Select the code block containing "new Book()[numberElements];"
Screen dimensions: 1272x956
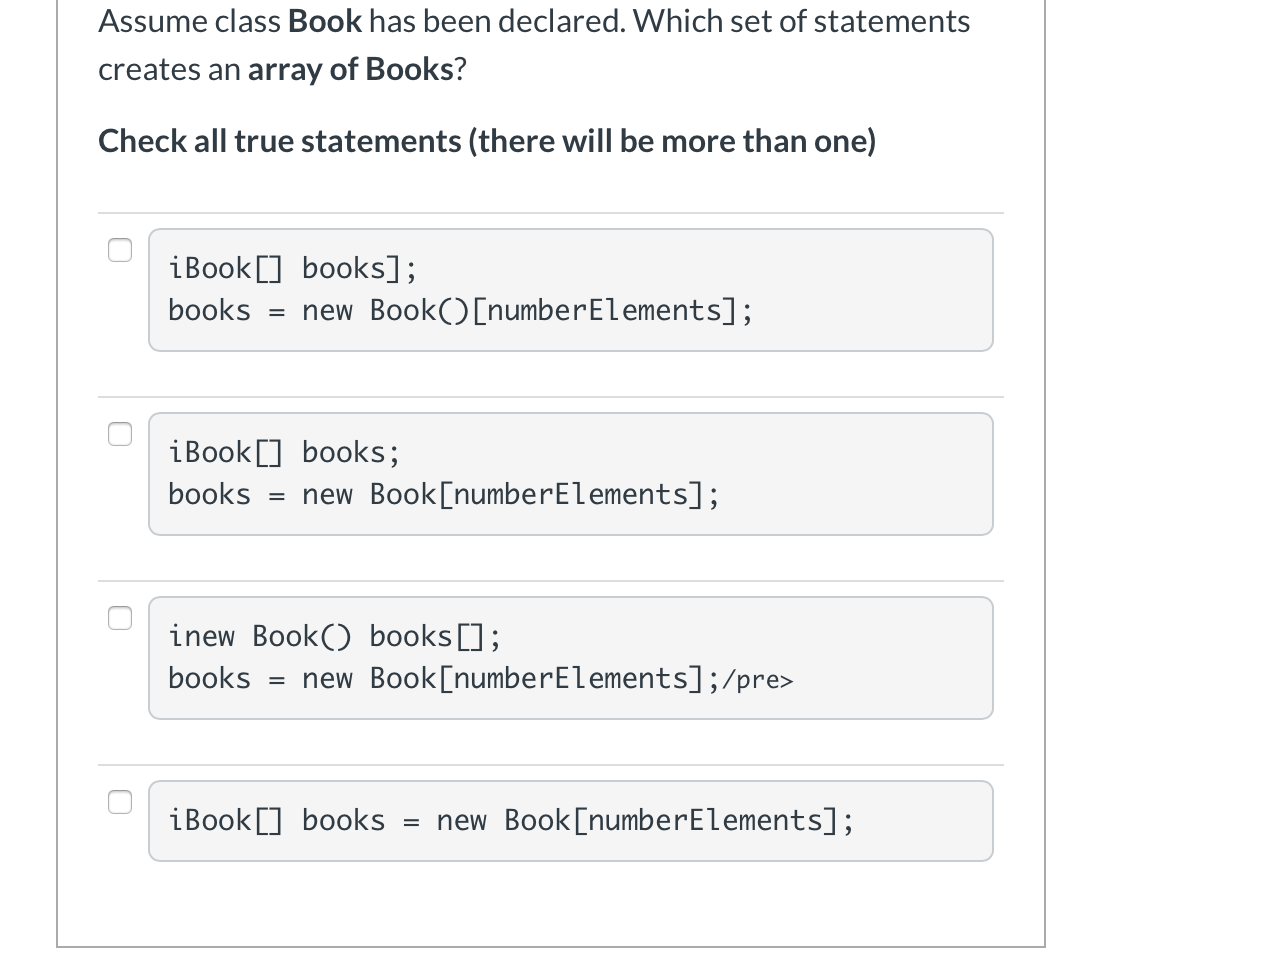[570, 289]
